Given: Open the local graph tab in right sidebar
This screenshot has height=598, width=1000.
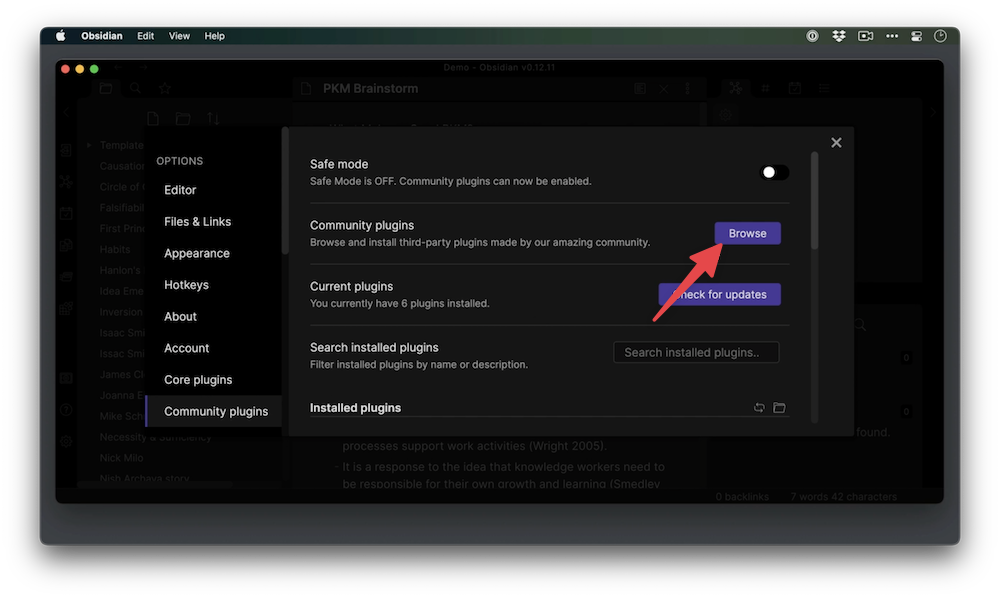Looking at the screenshot, I should (736, 88).
